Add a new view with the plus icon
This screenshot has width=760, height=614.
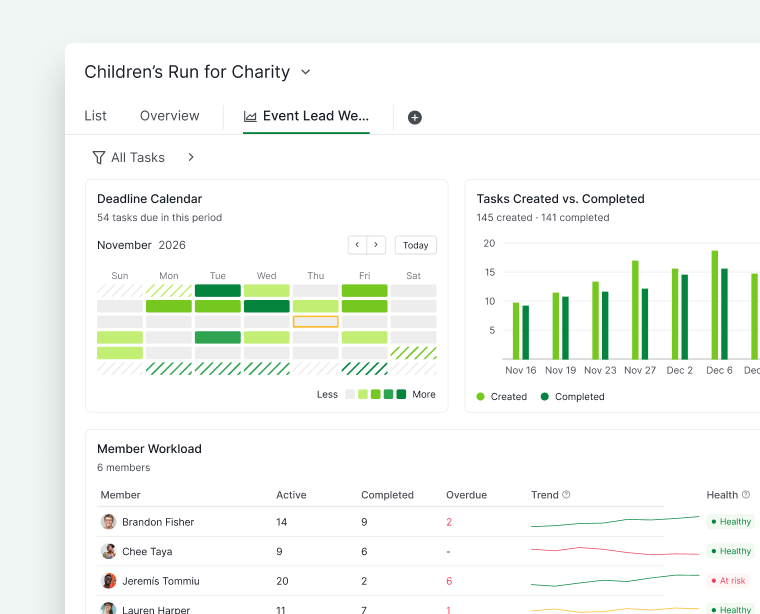[414, 117]
